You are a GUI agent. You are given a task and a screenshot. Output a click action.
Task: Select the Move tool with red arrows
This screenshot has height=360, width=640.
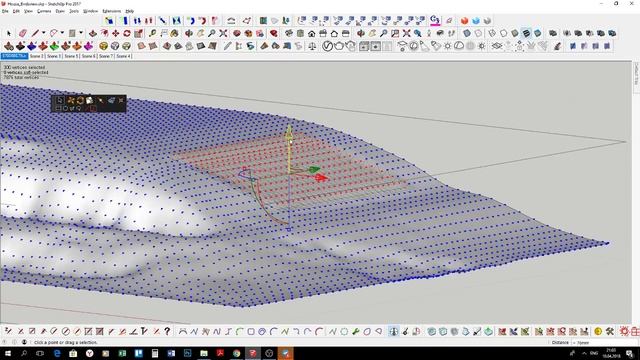[116, 33]
